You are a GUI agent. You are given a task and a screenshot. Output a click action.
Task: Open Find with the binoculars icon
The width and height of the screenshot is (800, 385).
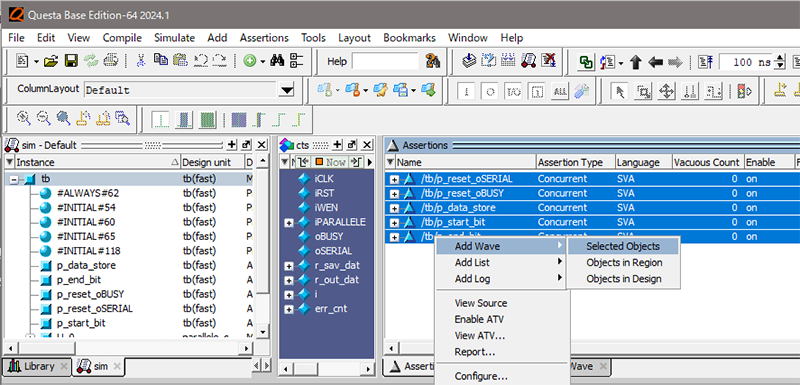coord(277,62)
